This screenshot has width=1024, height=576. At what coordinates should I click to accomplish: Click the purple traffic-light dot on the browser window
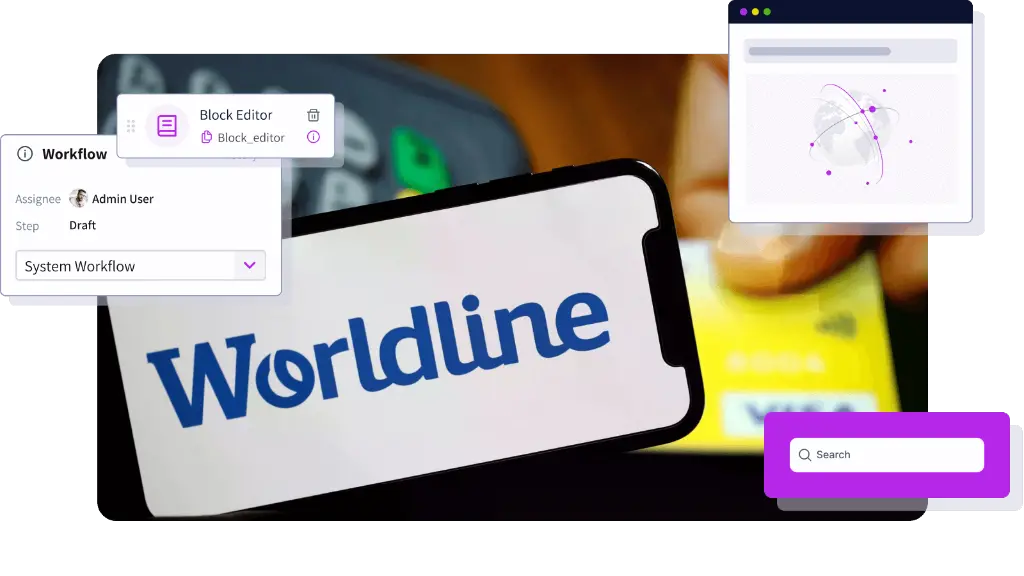742,12
